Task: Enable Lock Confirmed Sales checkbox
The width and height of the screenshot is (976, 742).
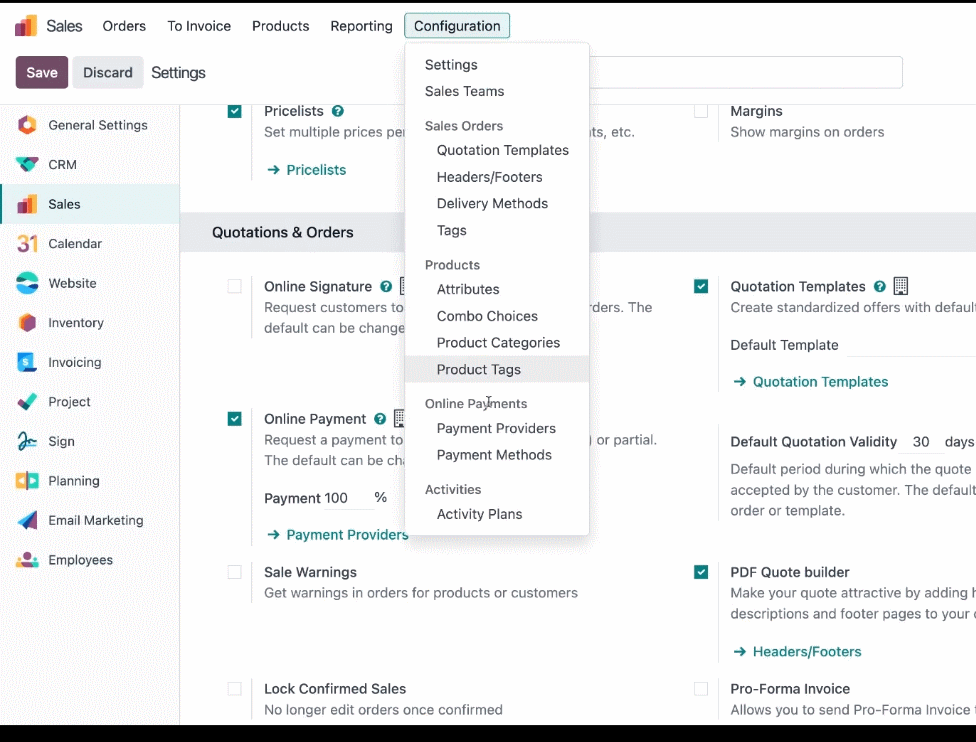Action: (235, 688)
